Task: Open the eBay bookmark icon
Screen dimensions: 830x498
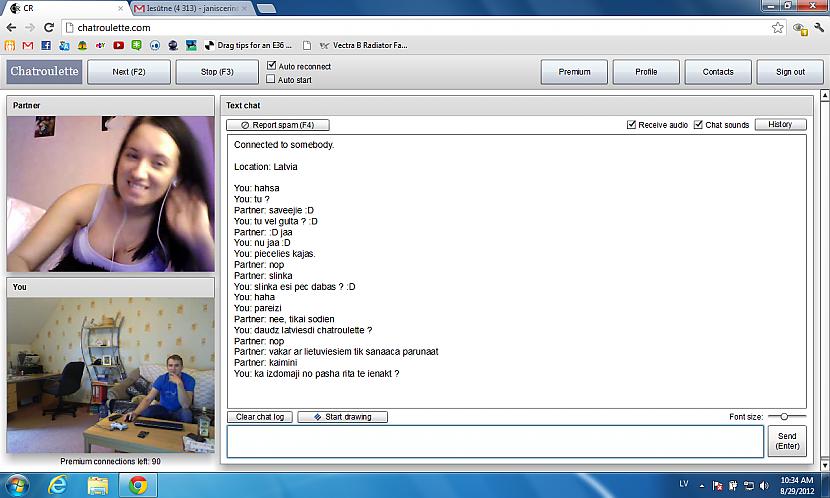Action: point(100,46)
